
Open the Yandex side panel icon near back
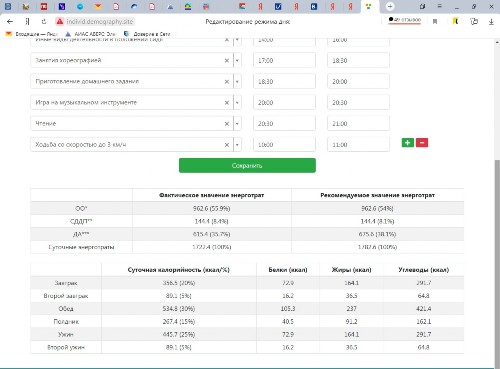click(27, 22)
